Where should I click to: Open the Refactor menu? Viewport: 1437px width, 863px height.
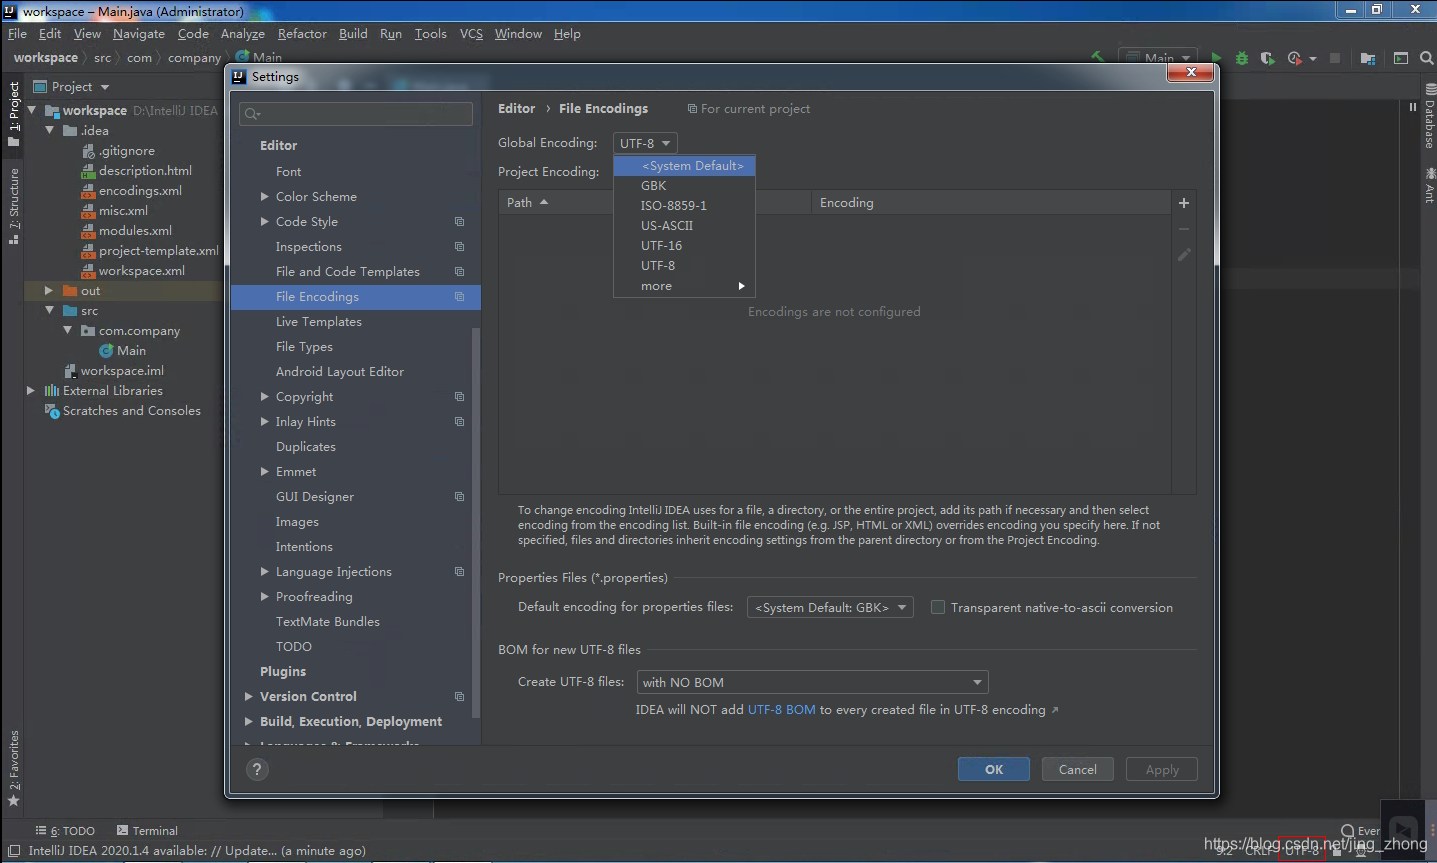click(x=302, y=34)
